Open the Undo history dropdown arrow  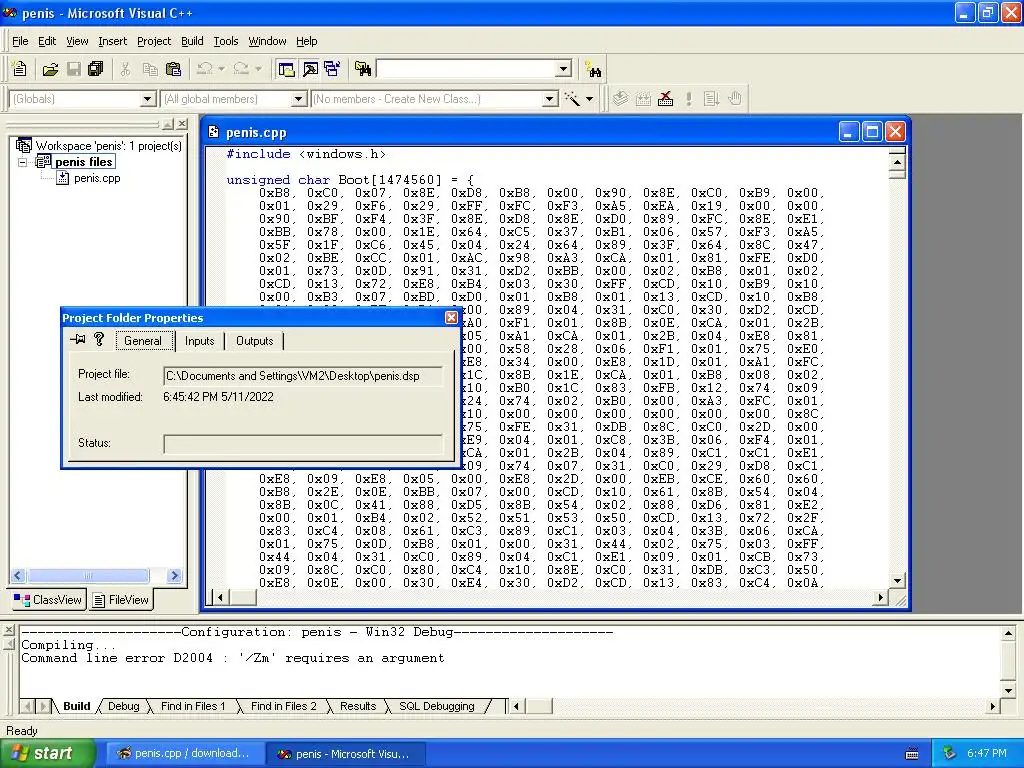(221, 69)
